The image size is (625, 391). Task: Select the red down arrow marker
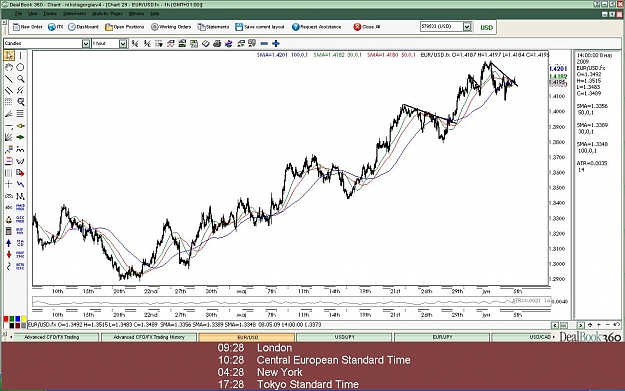click(x=9, y=254)
